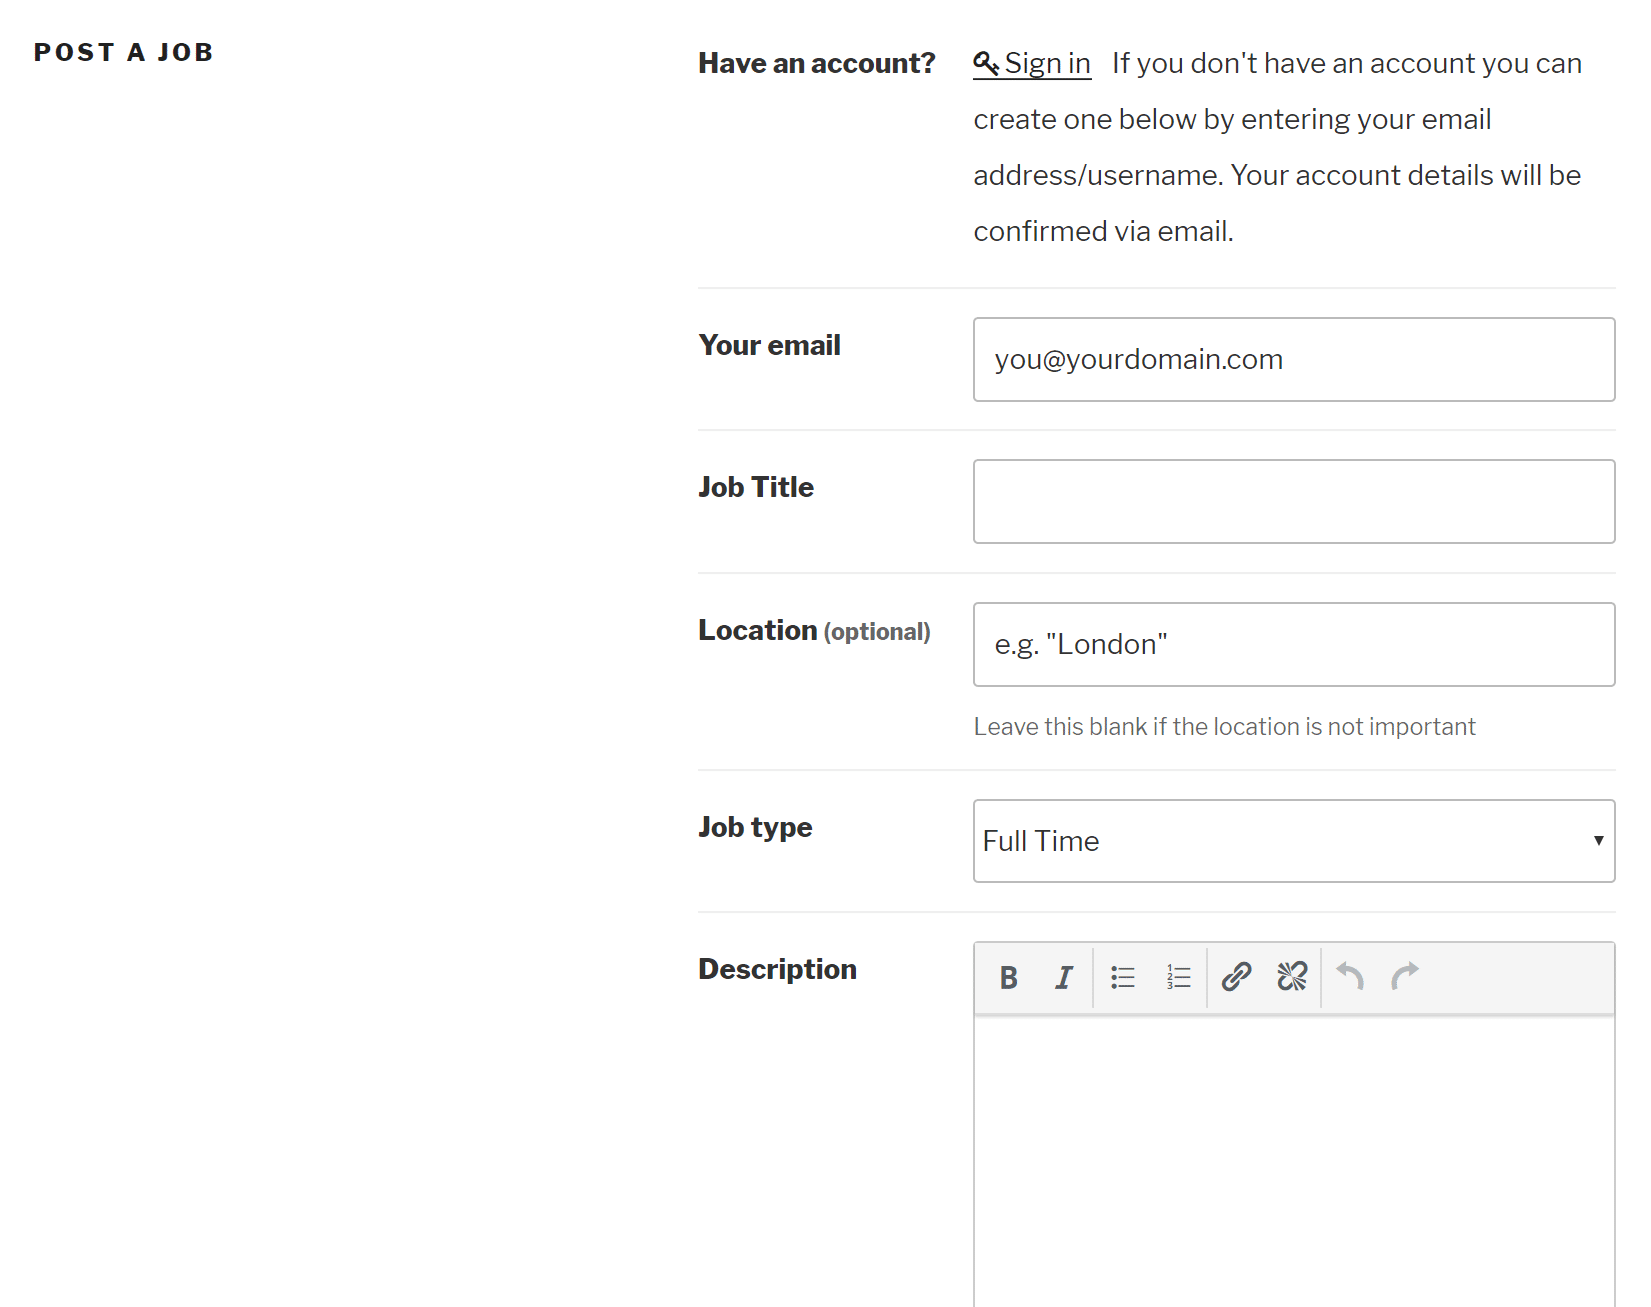
Task: Focus the Job Title input field
Action: (1293, 501)
